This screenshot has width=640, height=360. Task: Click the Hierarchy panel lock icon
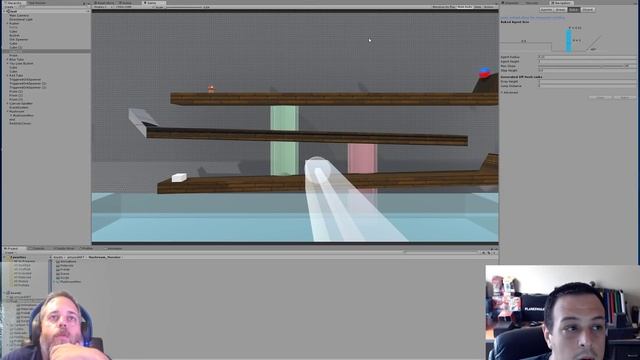pyautogui.click(x=84, y=4)
